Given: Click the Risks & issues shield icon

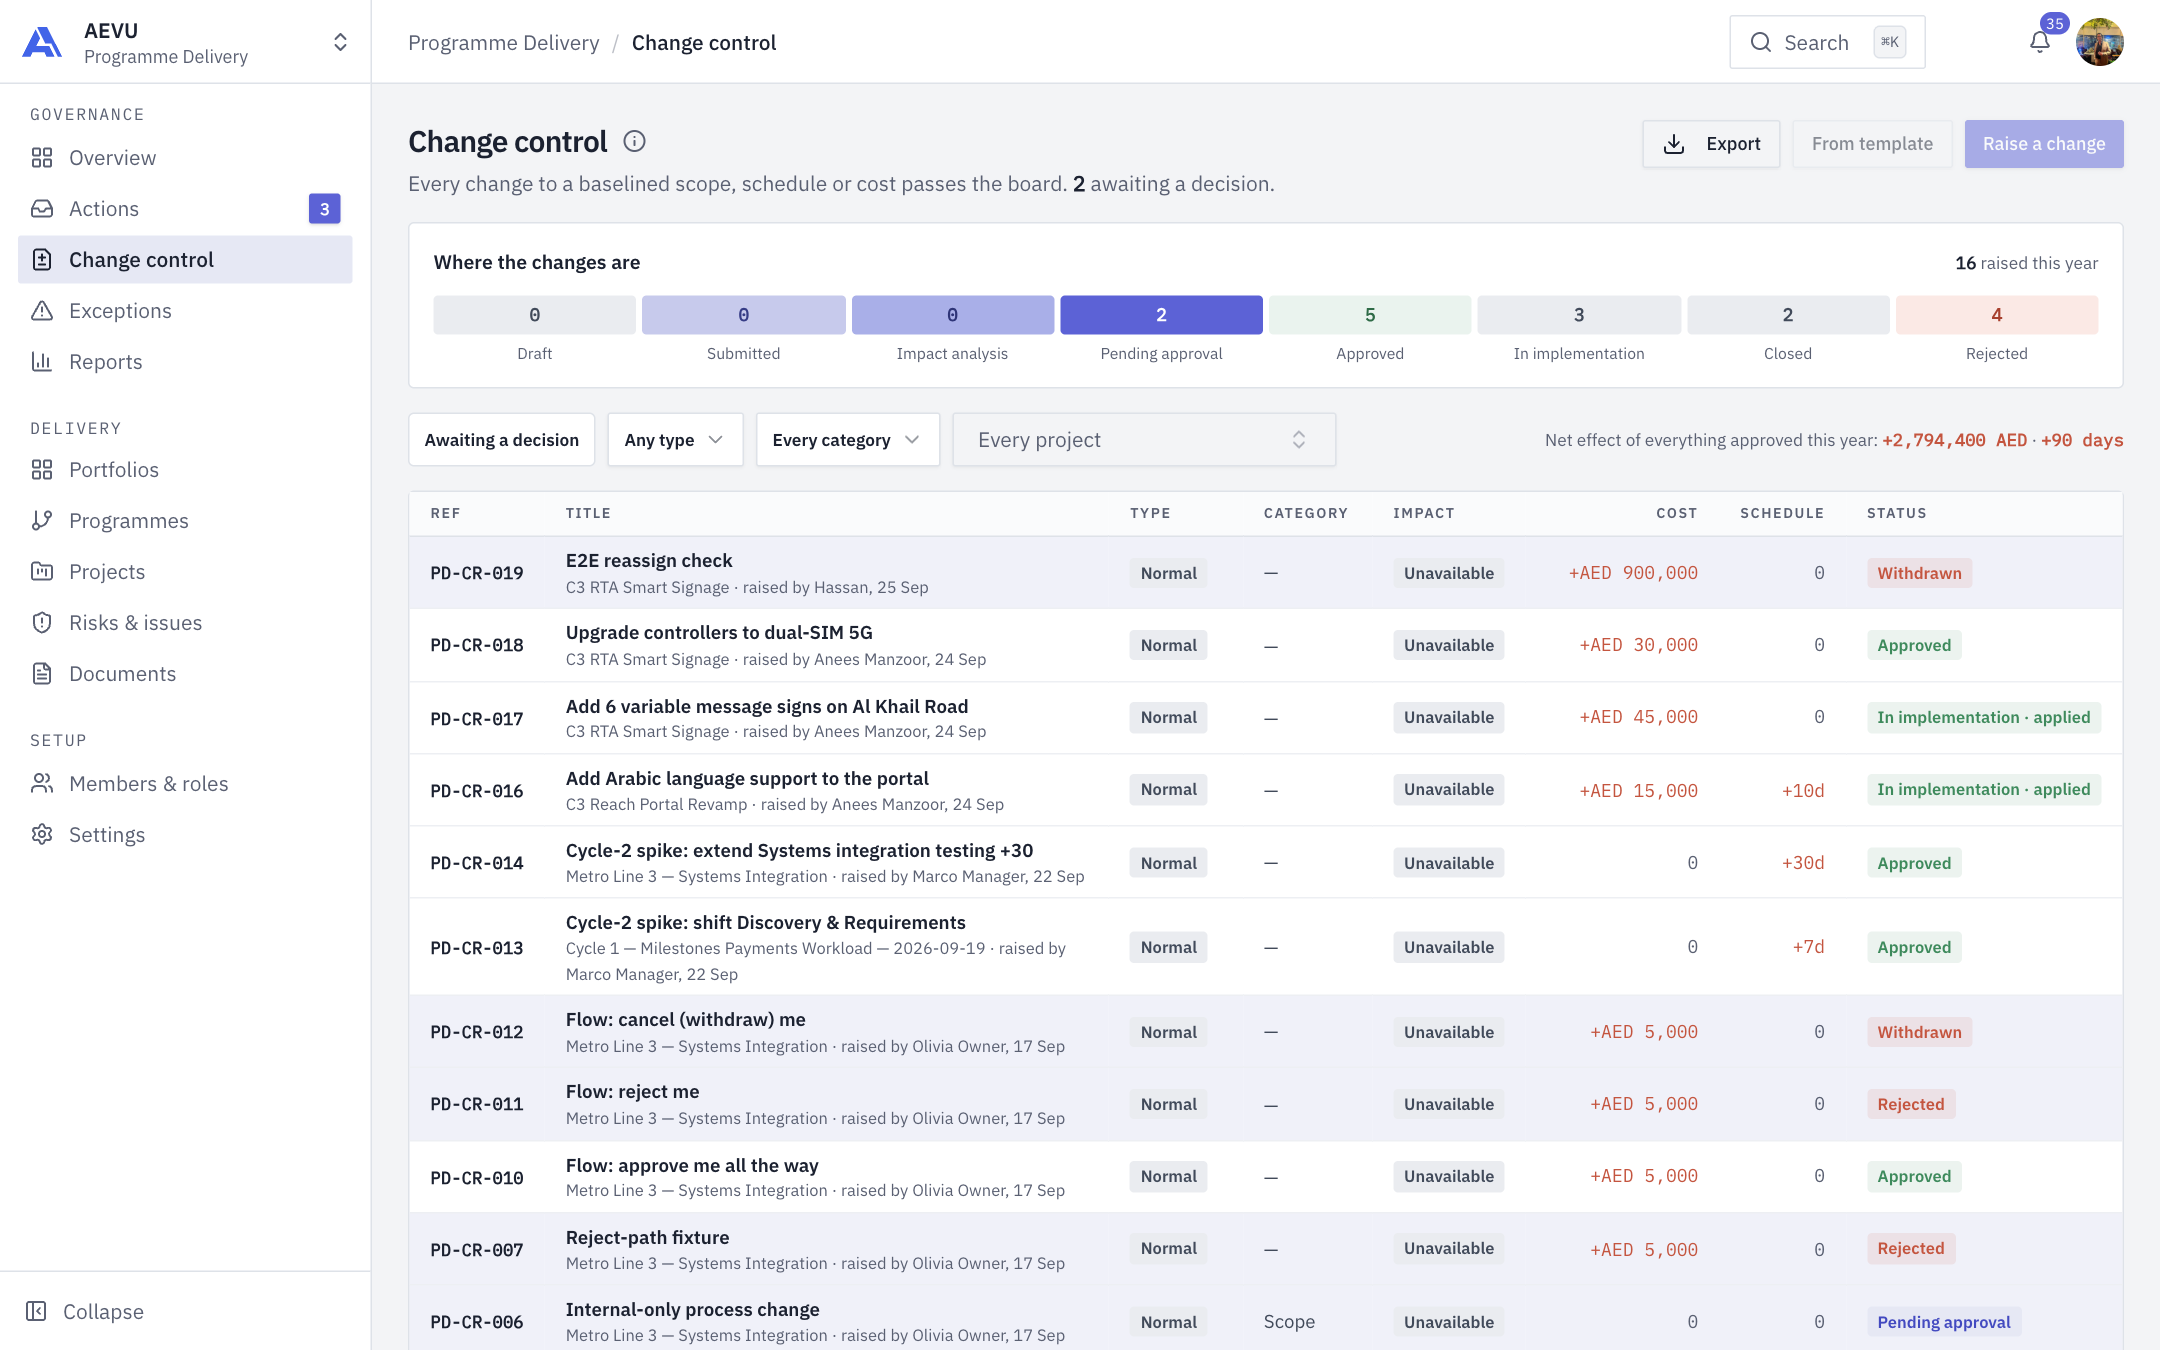Looking at the screenshot, I should [42, 623].
